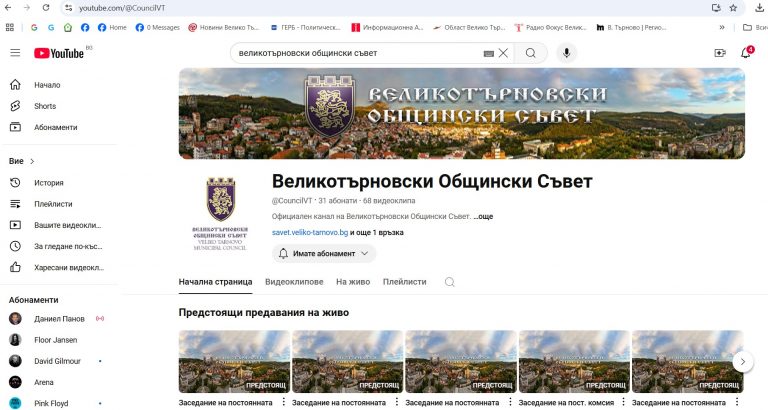Open the on-screen keyboard in search
This screenshot has width=768, height=410.
(x=488, y=53)
